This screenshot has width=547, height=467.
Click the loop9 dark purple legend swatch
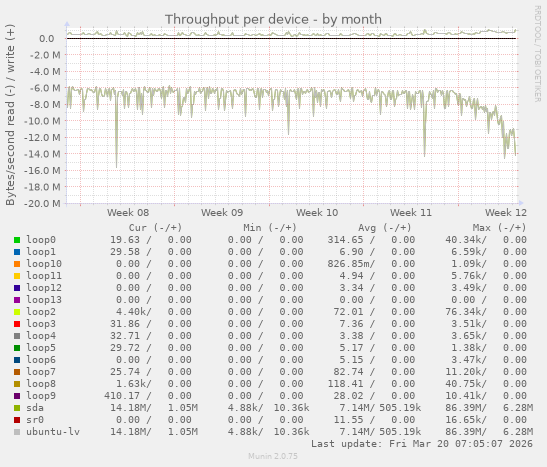click(x=17, y=396)
